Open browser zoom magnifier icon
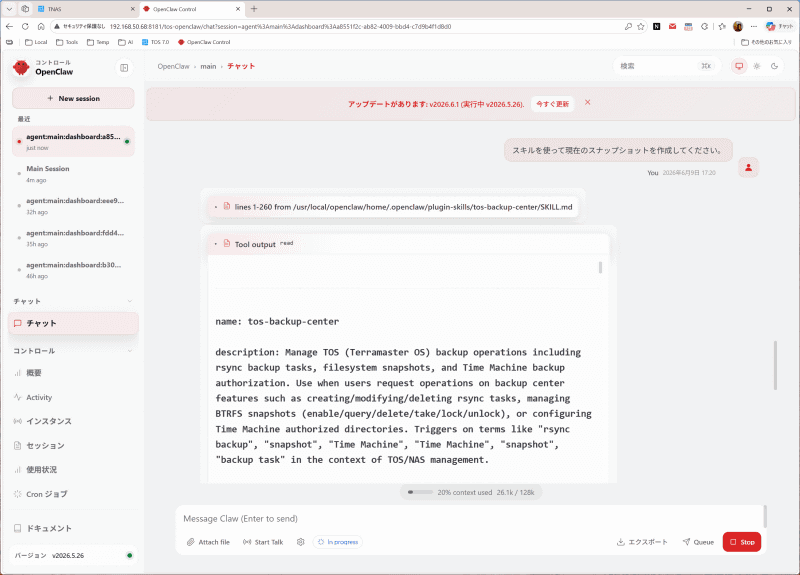Screen dimensions: 800x575 pos(628,27)
